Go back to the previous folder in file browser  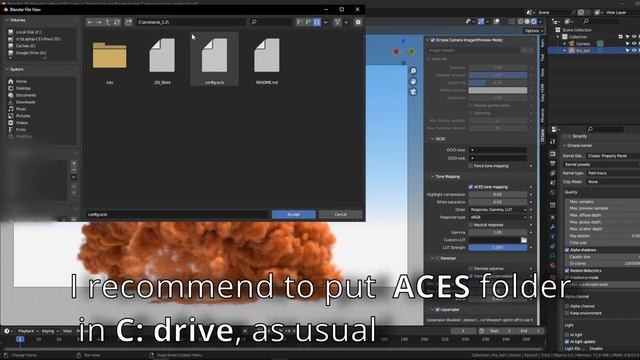pyautogui.click(x=90, y=22)
